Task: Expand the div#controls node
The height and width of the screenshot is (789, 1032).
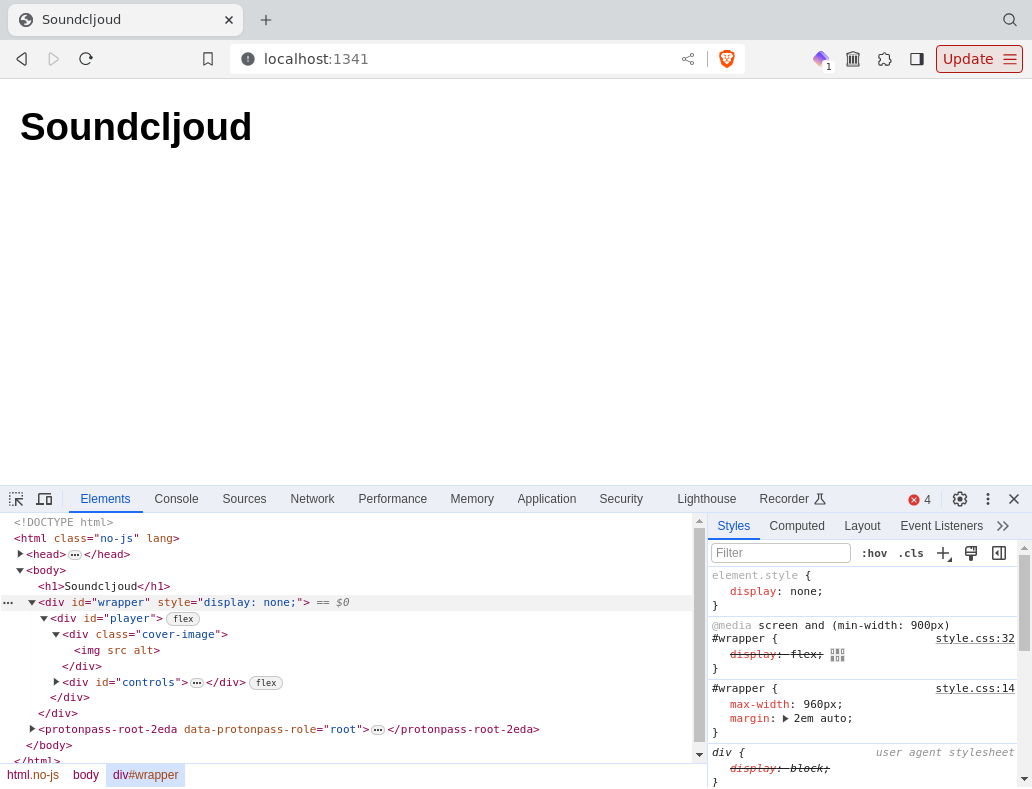Action: click(x=57, y=682)
